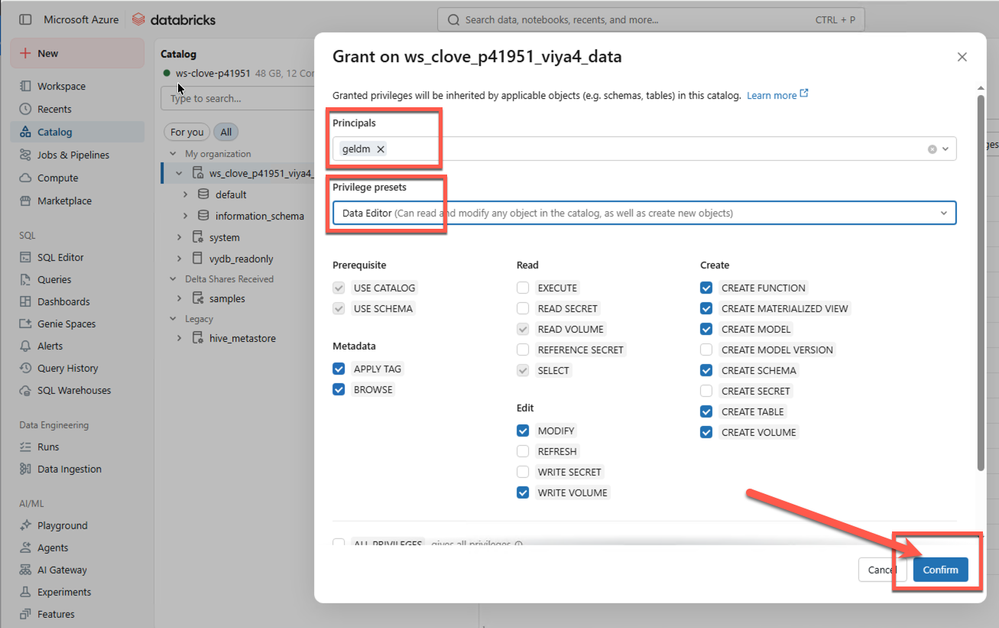Expand the information_schema node
Viewport: 999px width, 628px height.
(x=185, y=216)
